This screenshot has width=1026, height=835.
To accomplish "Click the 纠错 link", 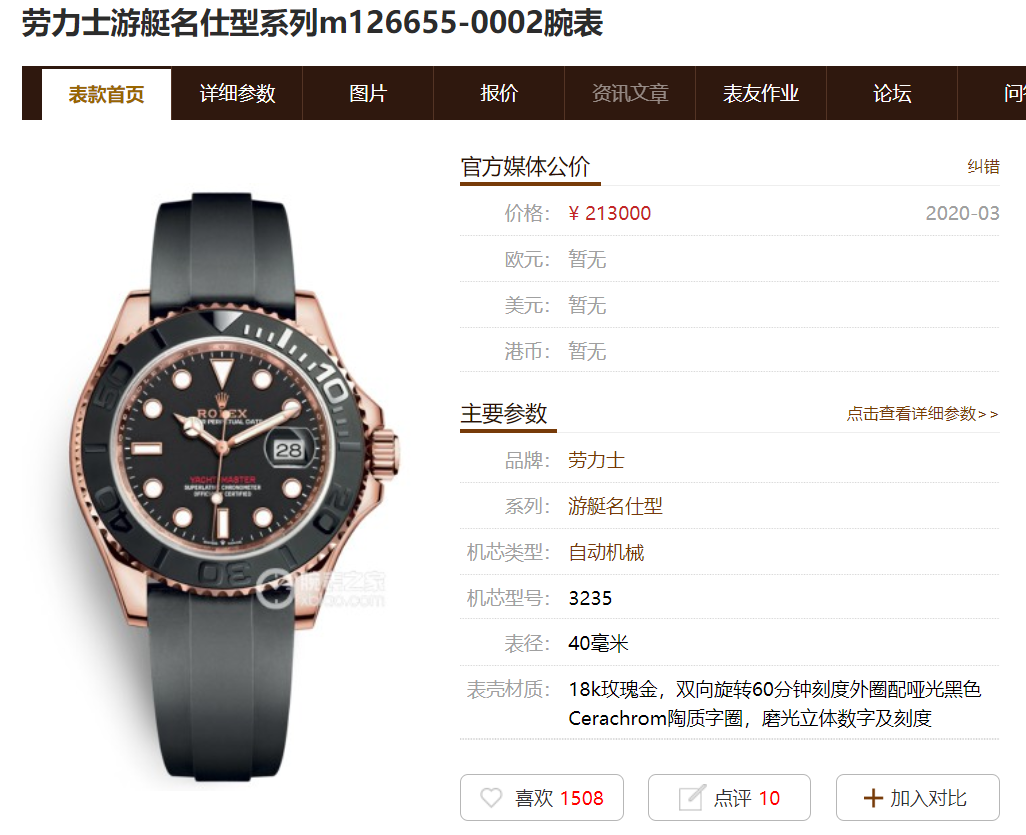I will click(983, 167).
